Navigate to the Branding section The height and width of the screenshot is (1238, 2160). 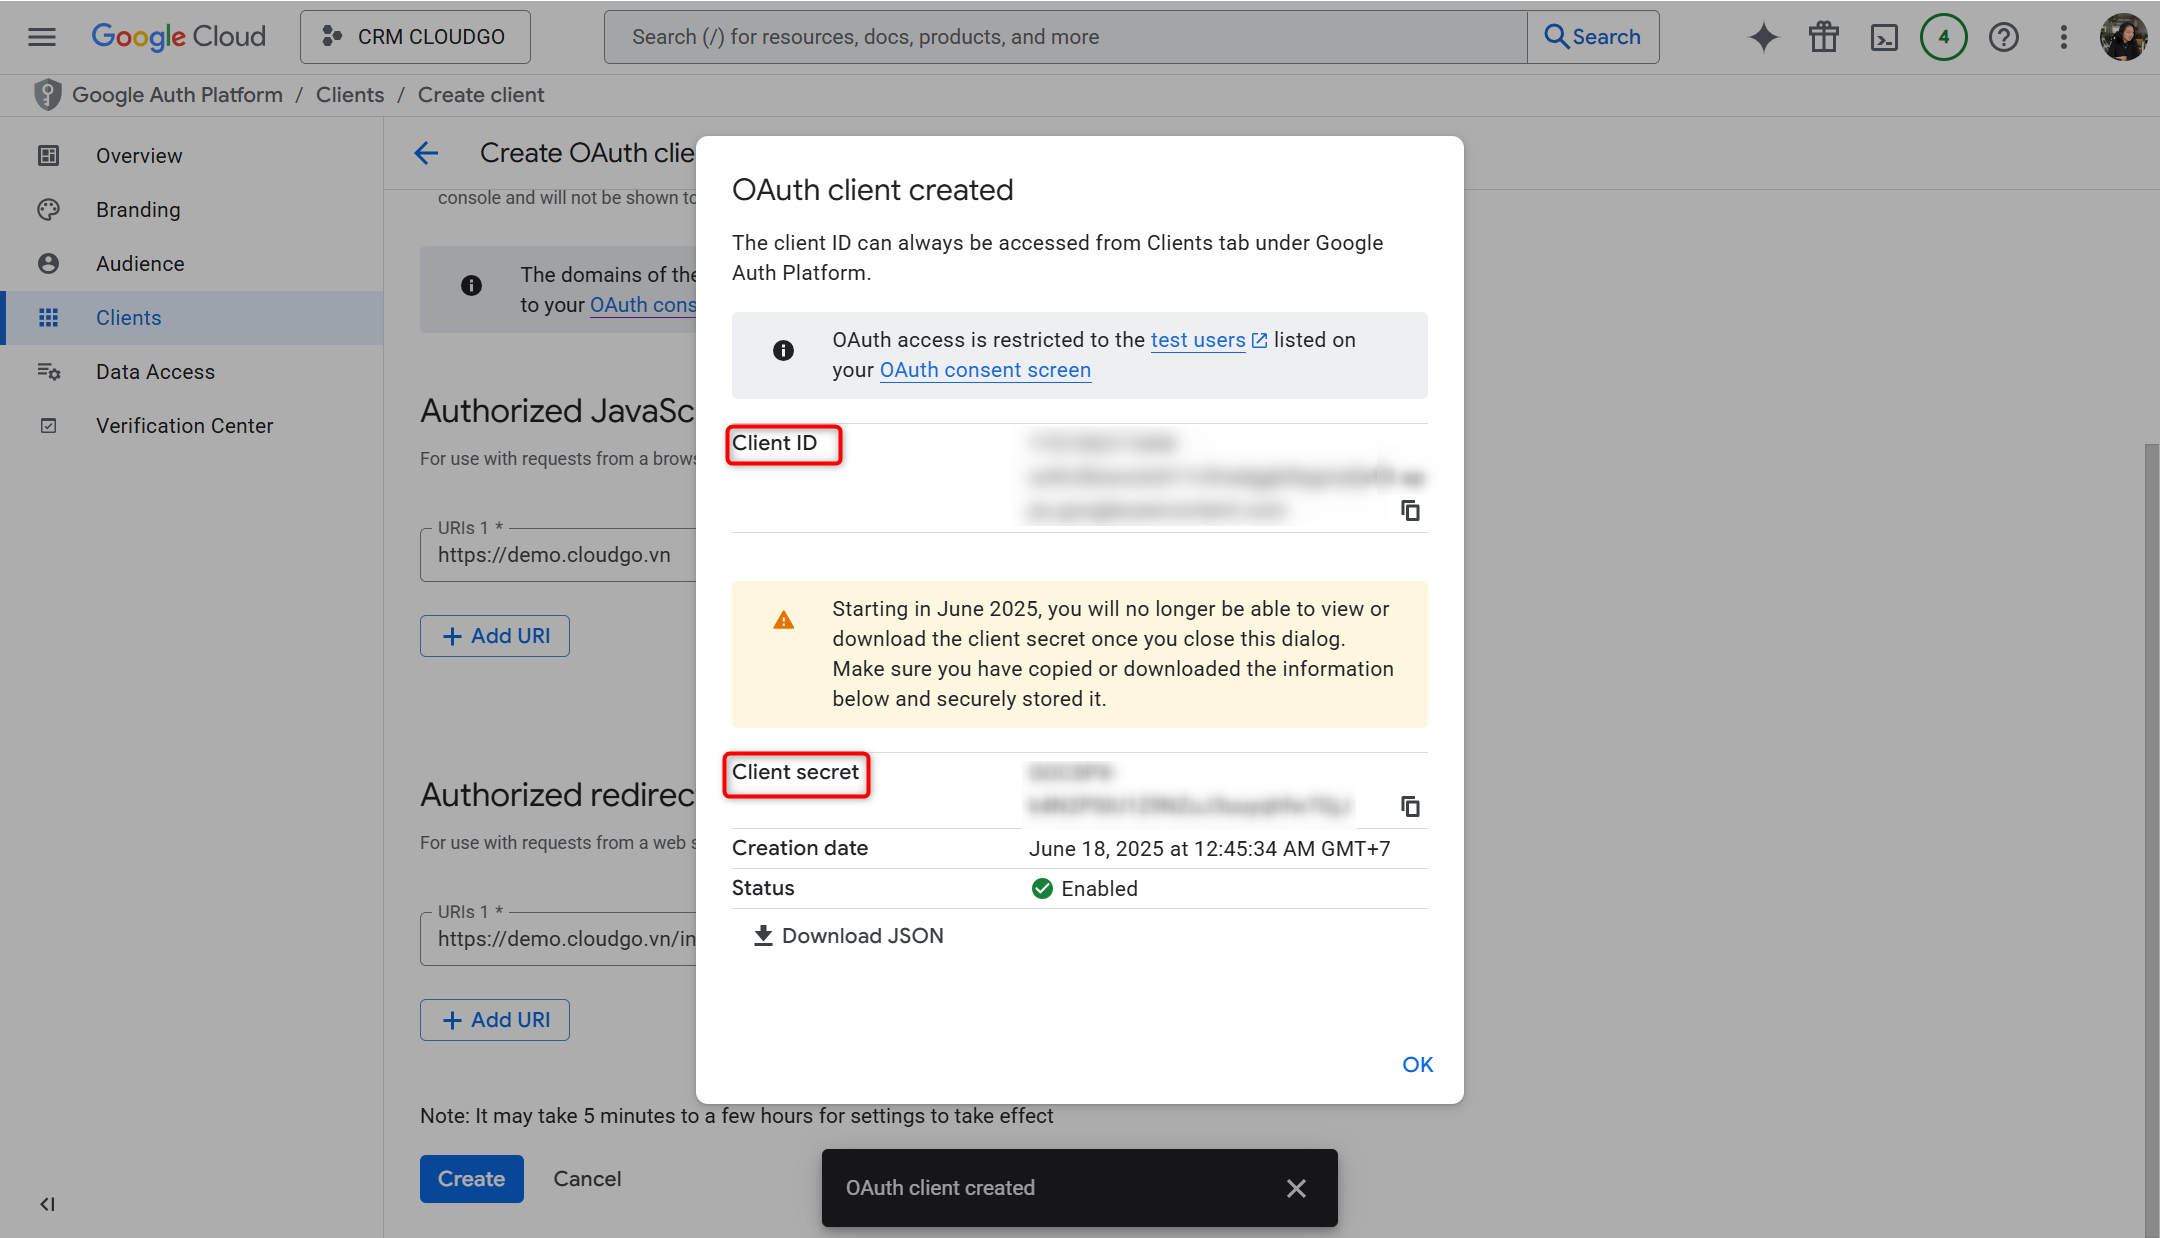click(x=137, y=209)
